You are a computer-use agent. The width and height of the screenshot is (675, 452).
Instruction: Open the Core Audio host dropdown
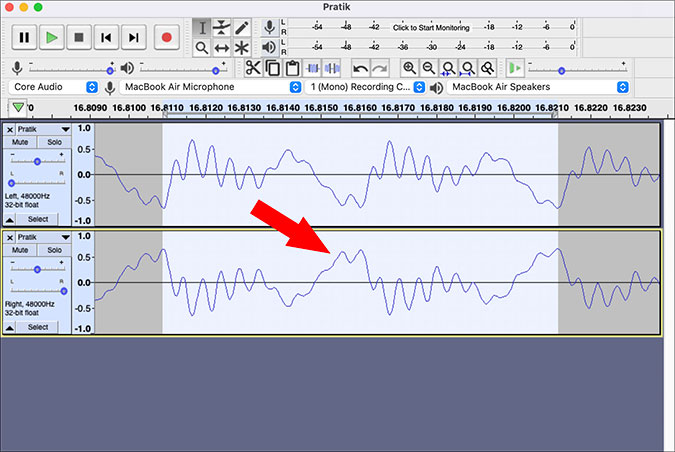54,87
